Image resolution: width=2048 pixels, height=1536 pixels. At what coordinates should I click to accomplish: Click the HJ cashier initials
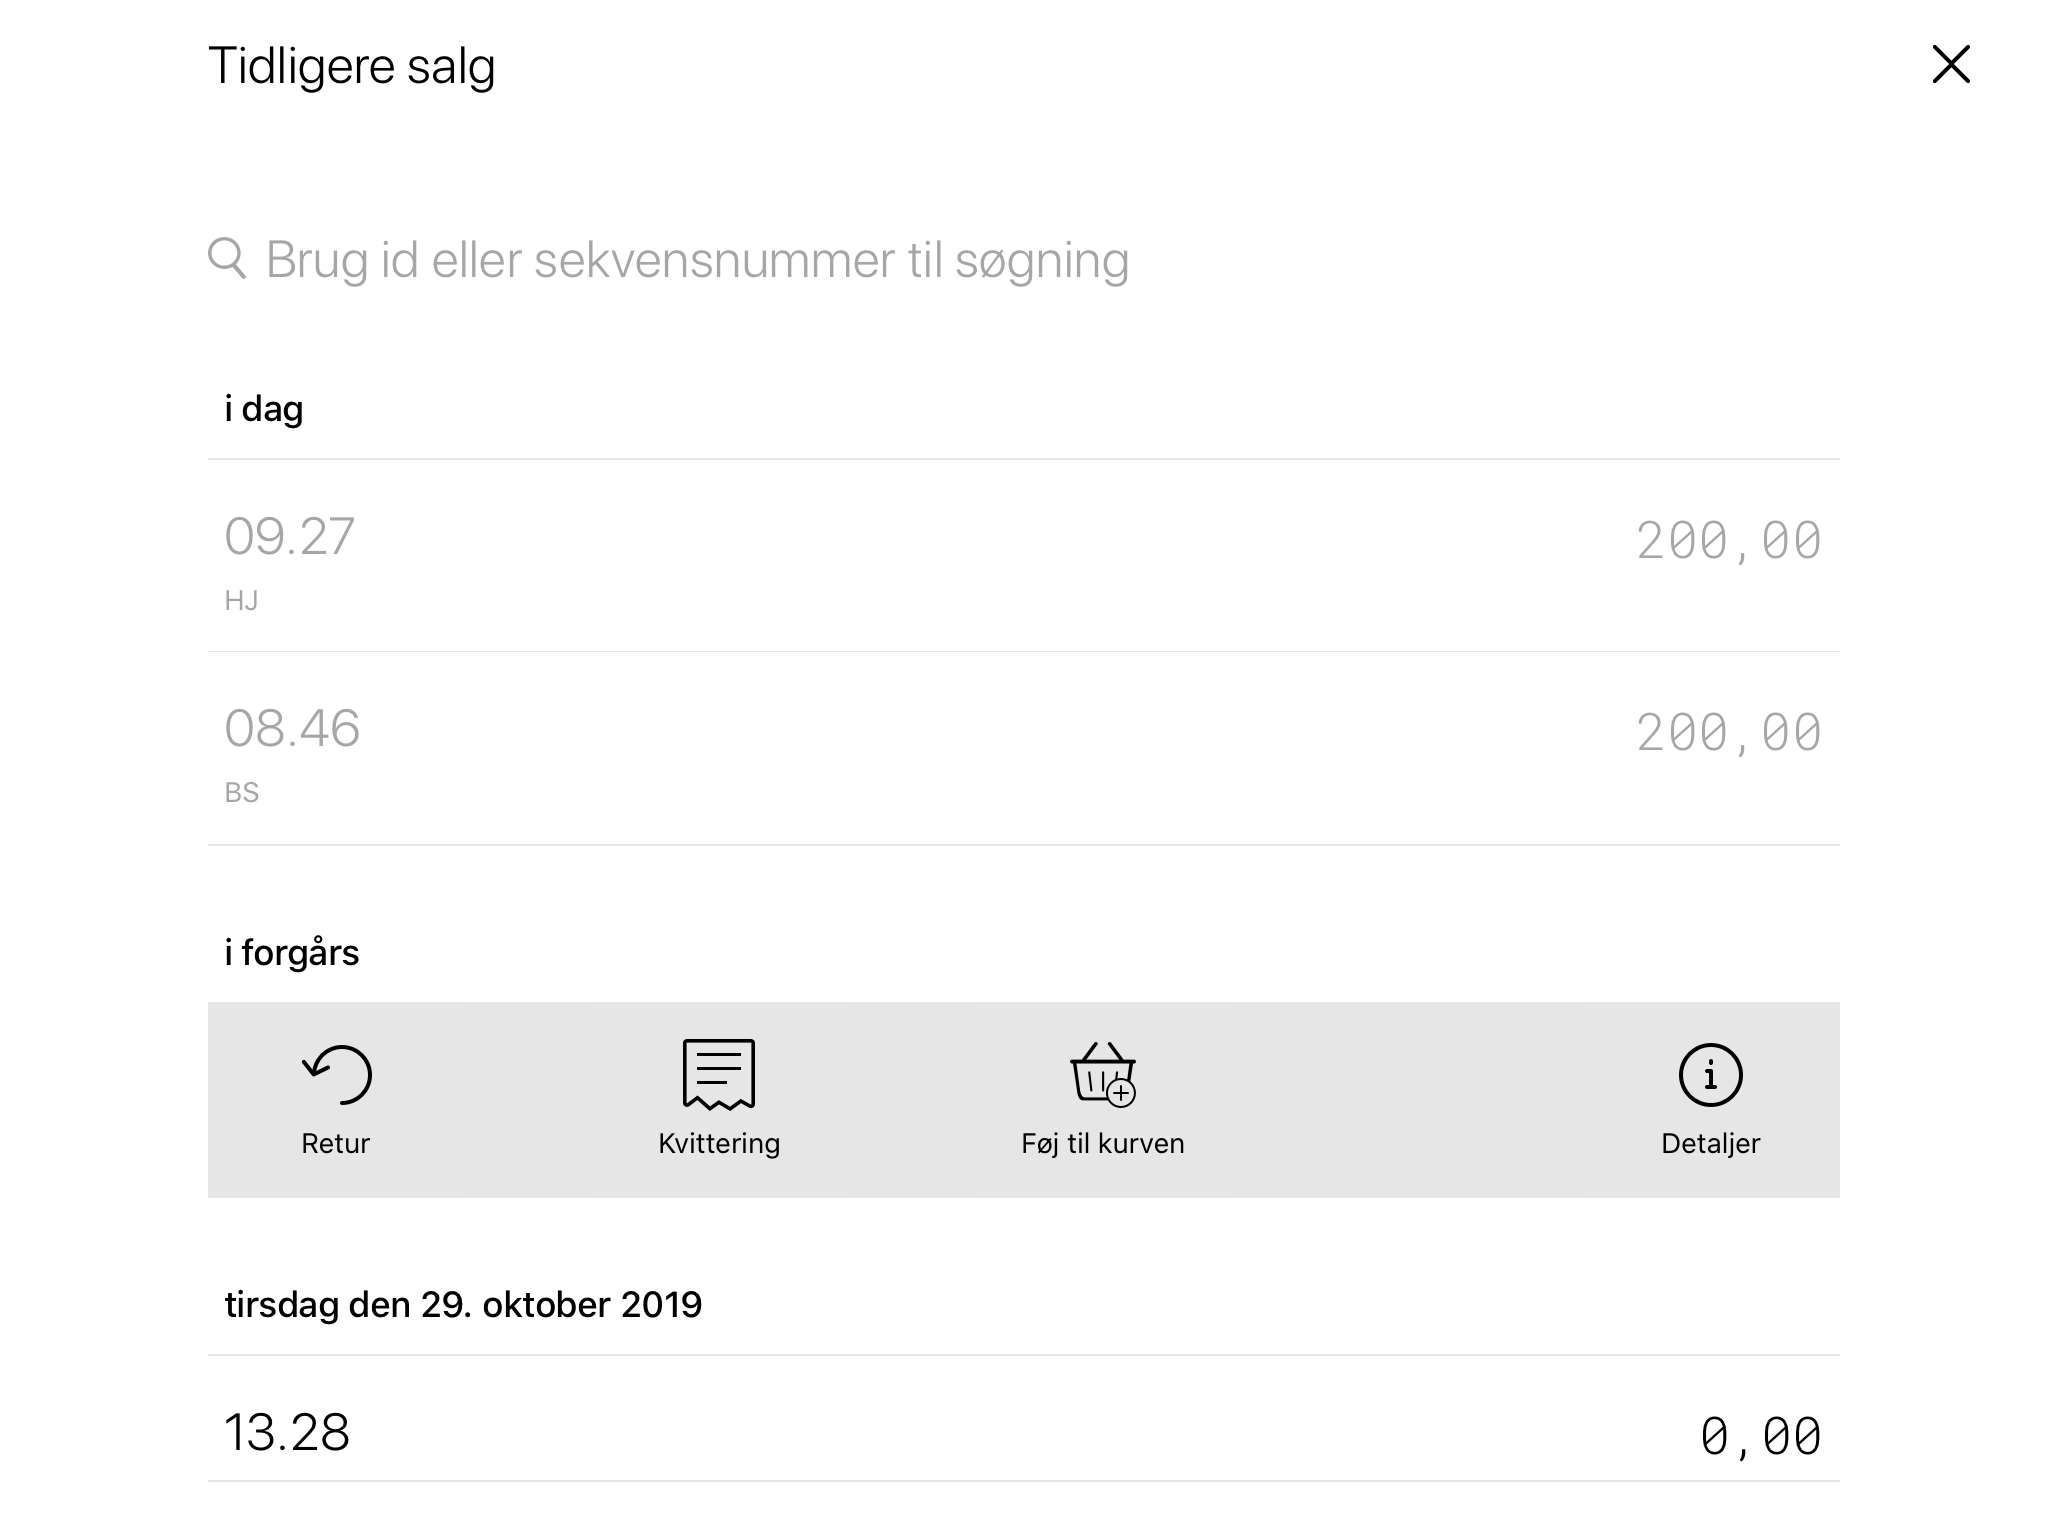242,601
